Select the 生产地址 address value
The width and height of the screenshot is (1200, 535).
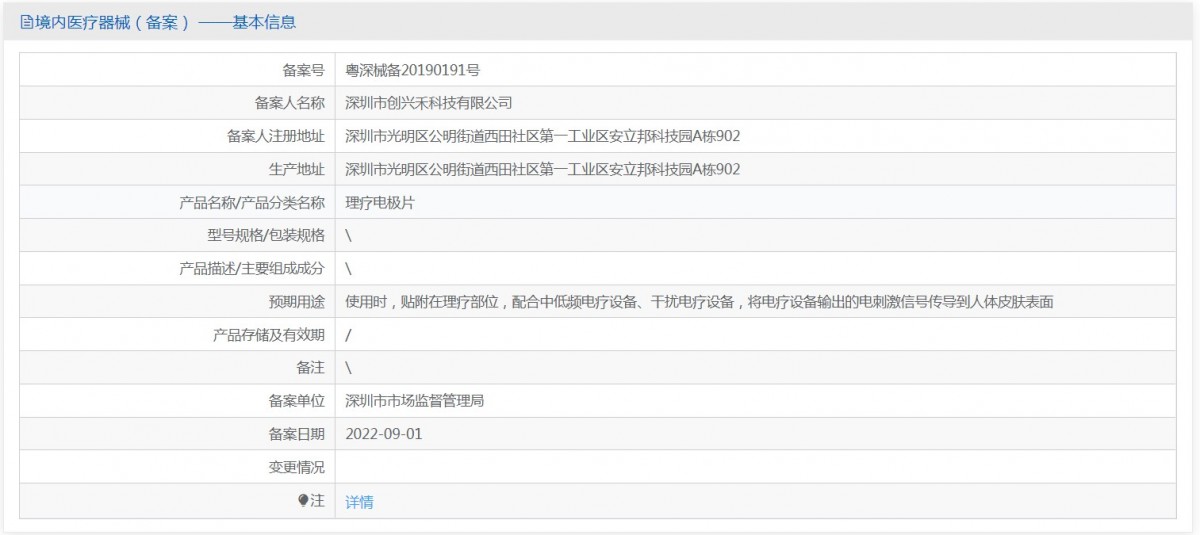[x=542, y=169]
